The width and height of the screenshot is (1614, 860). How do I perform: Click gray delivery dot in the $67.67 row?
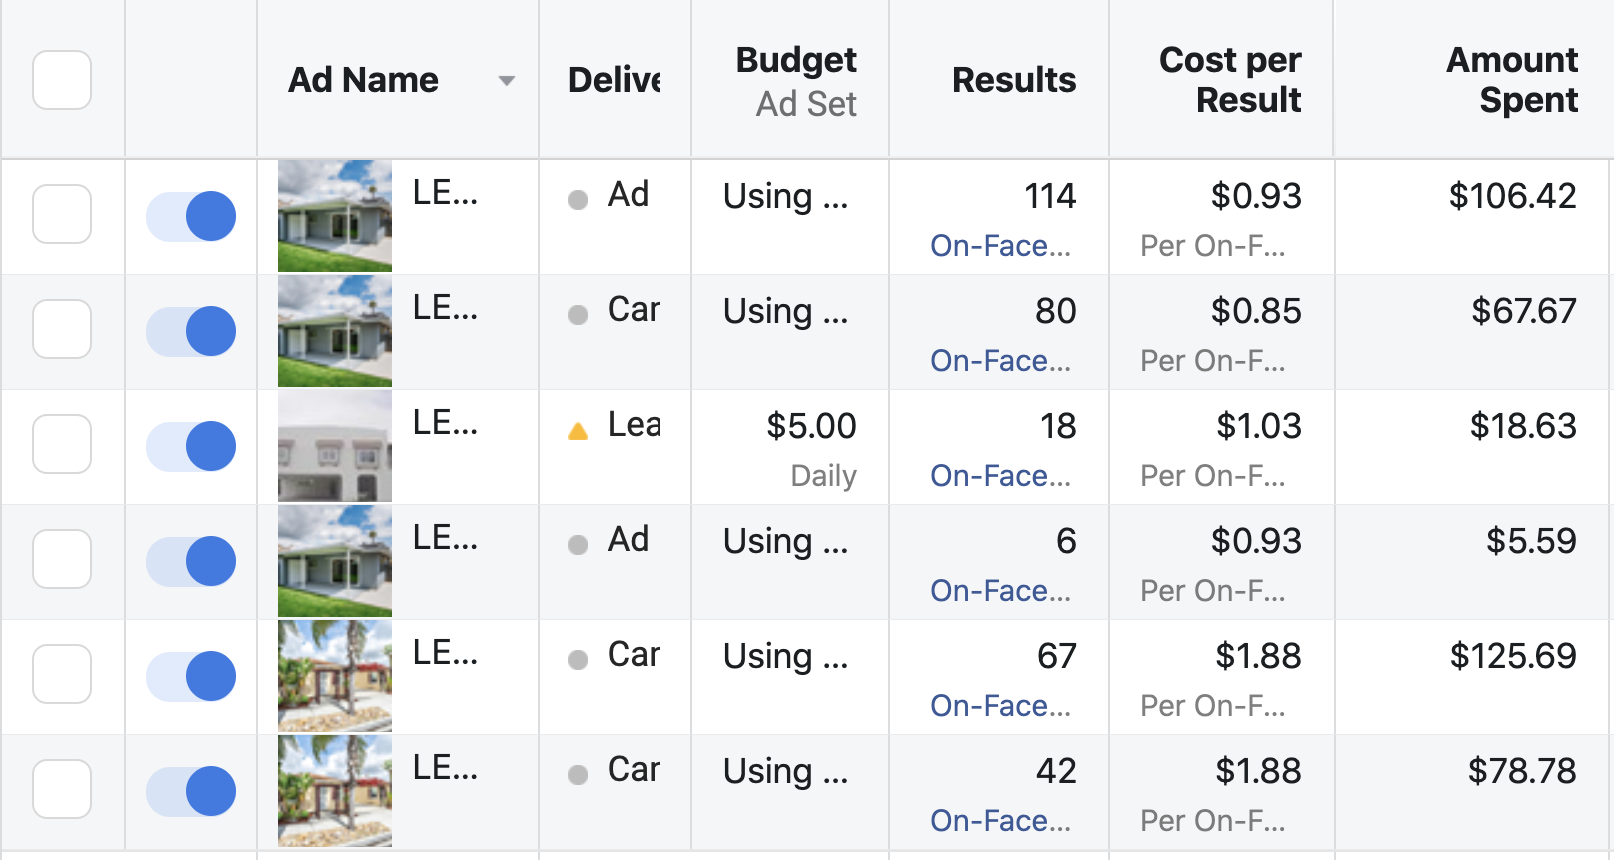pos(578,315)
